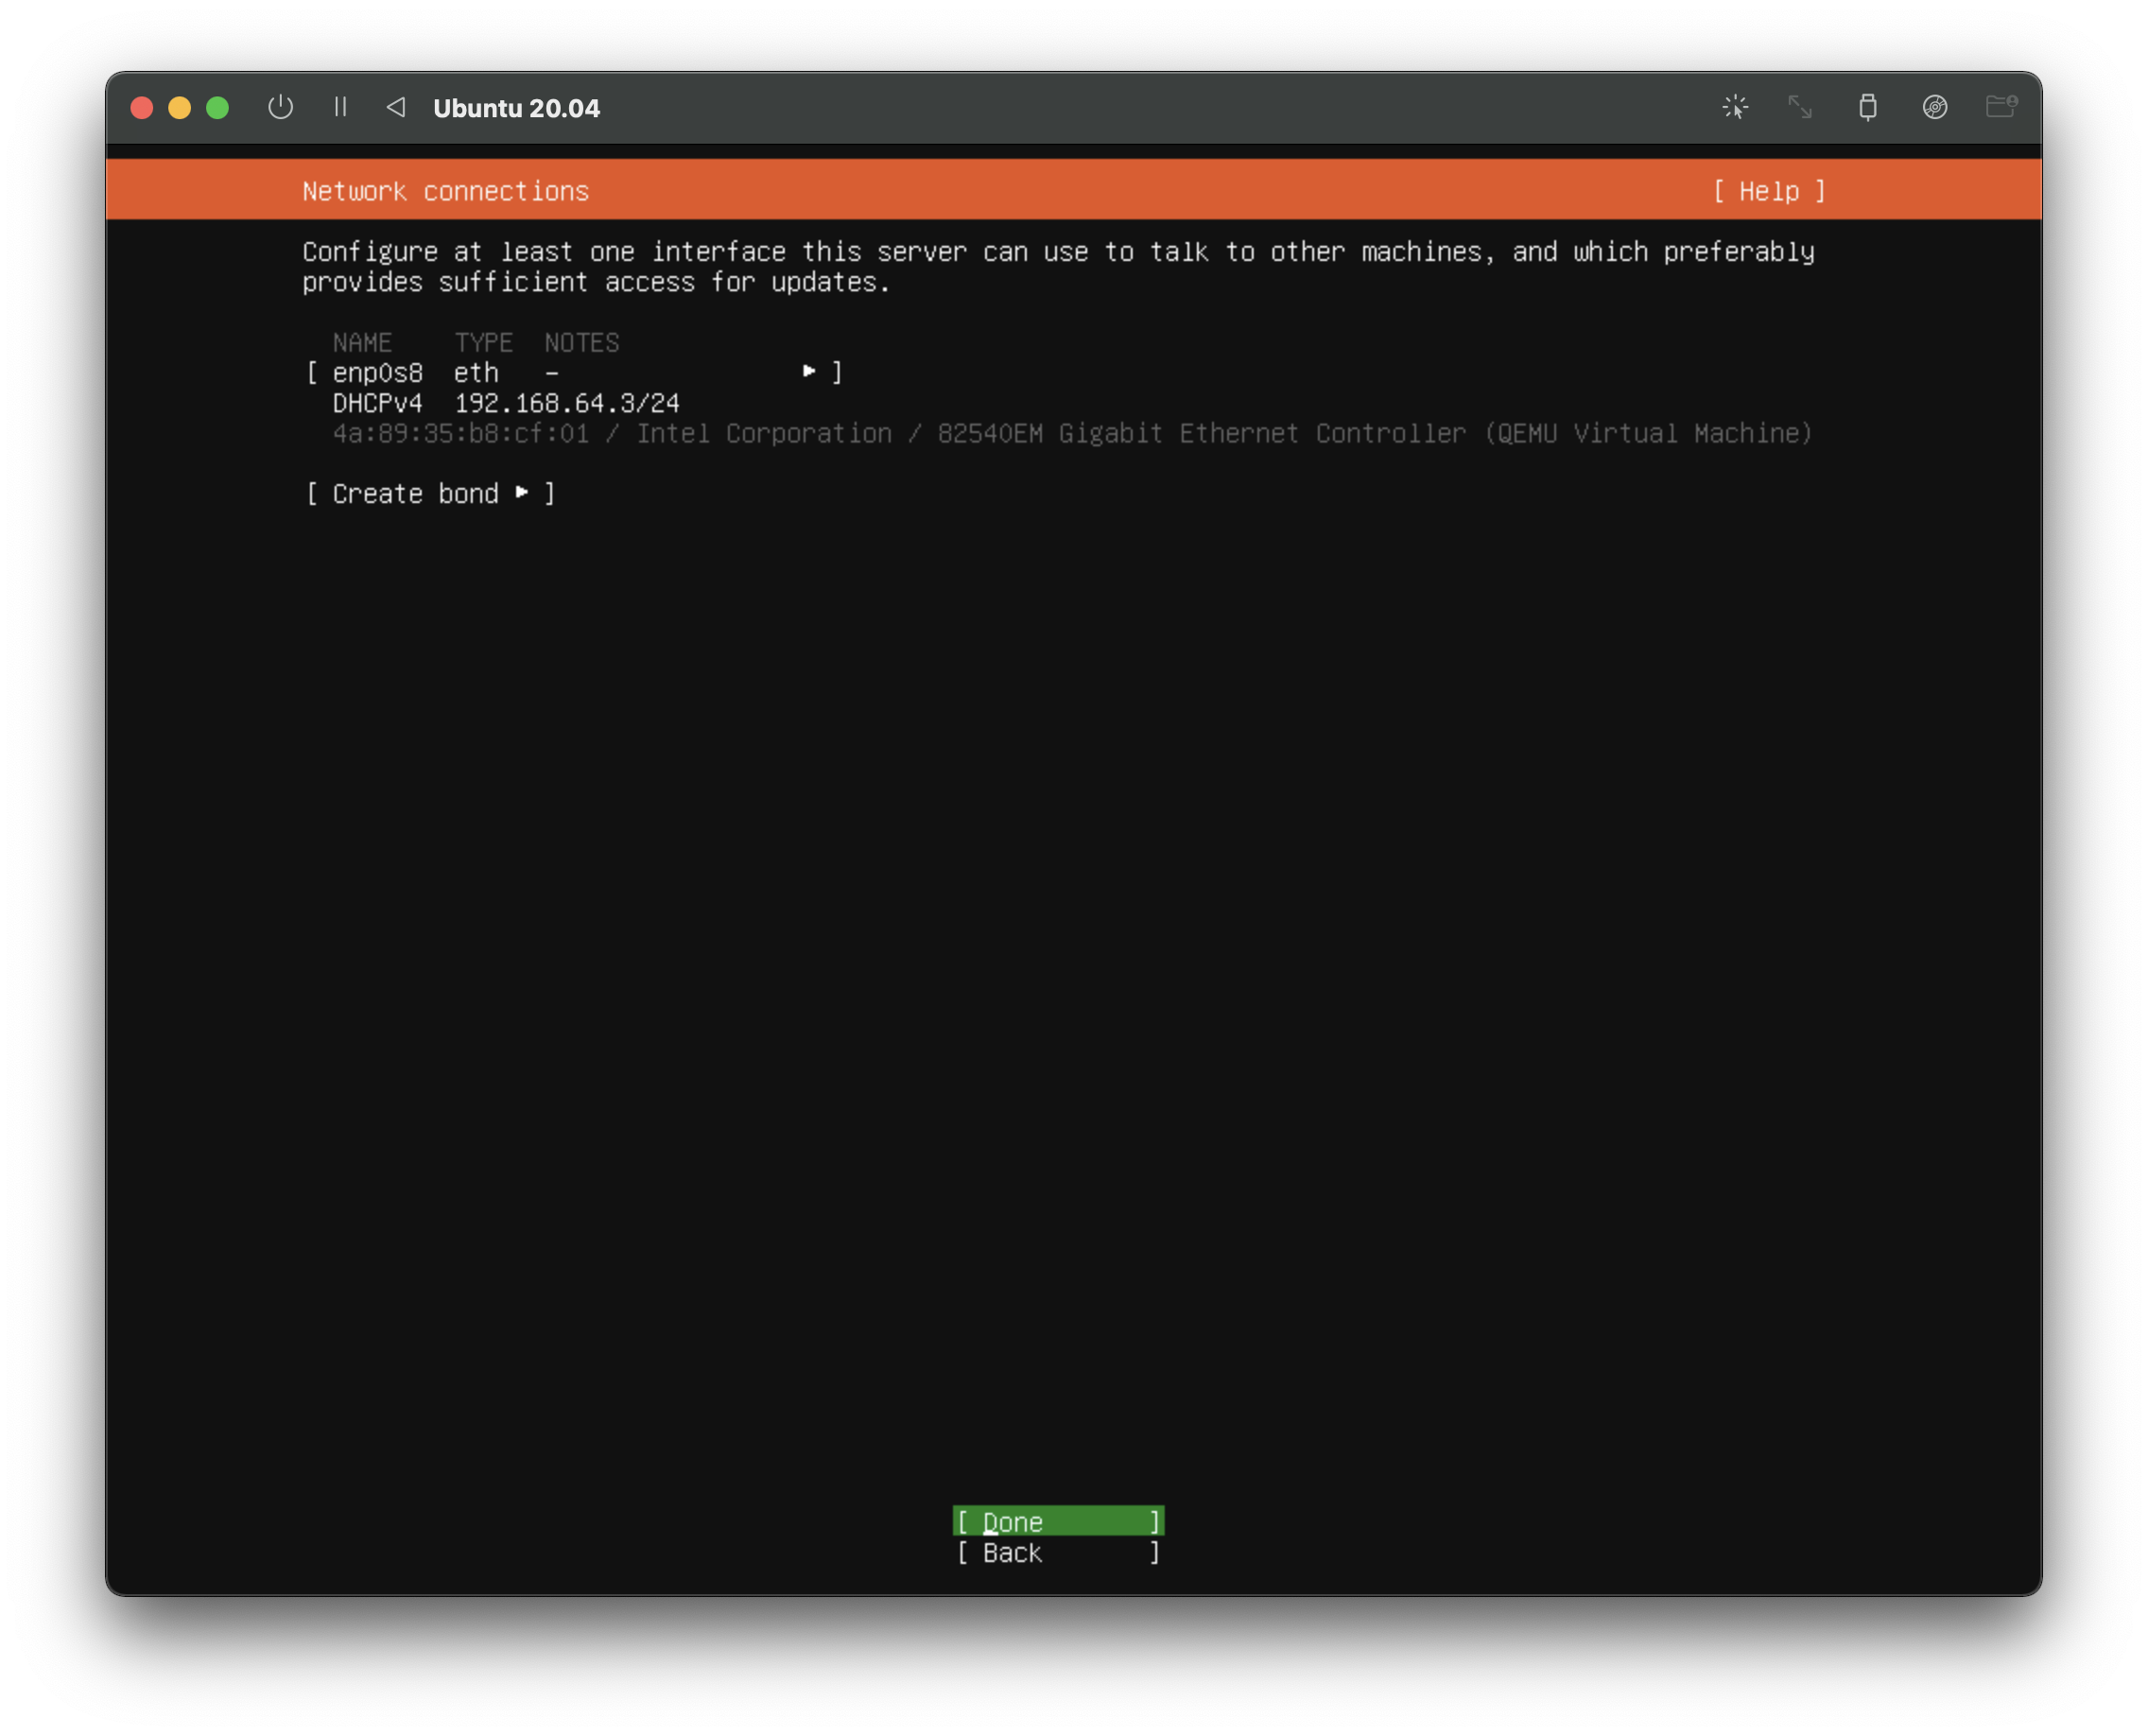
Task: Minimize the VM window with yellow button
Action: (180, 108)
